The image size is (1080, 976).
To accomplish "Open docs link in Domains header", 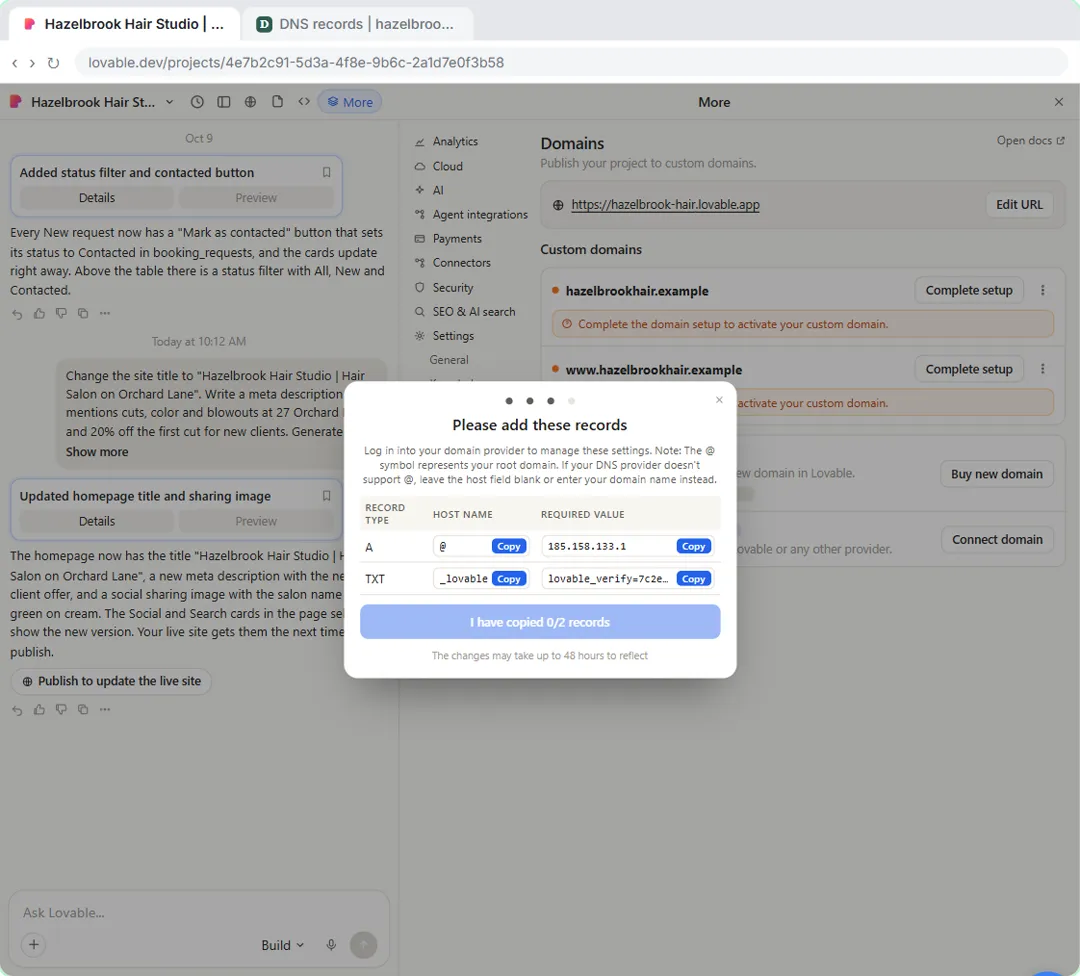I will pos(1030,141).
